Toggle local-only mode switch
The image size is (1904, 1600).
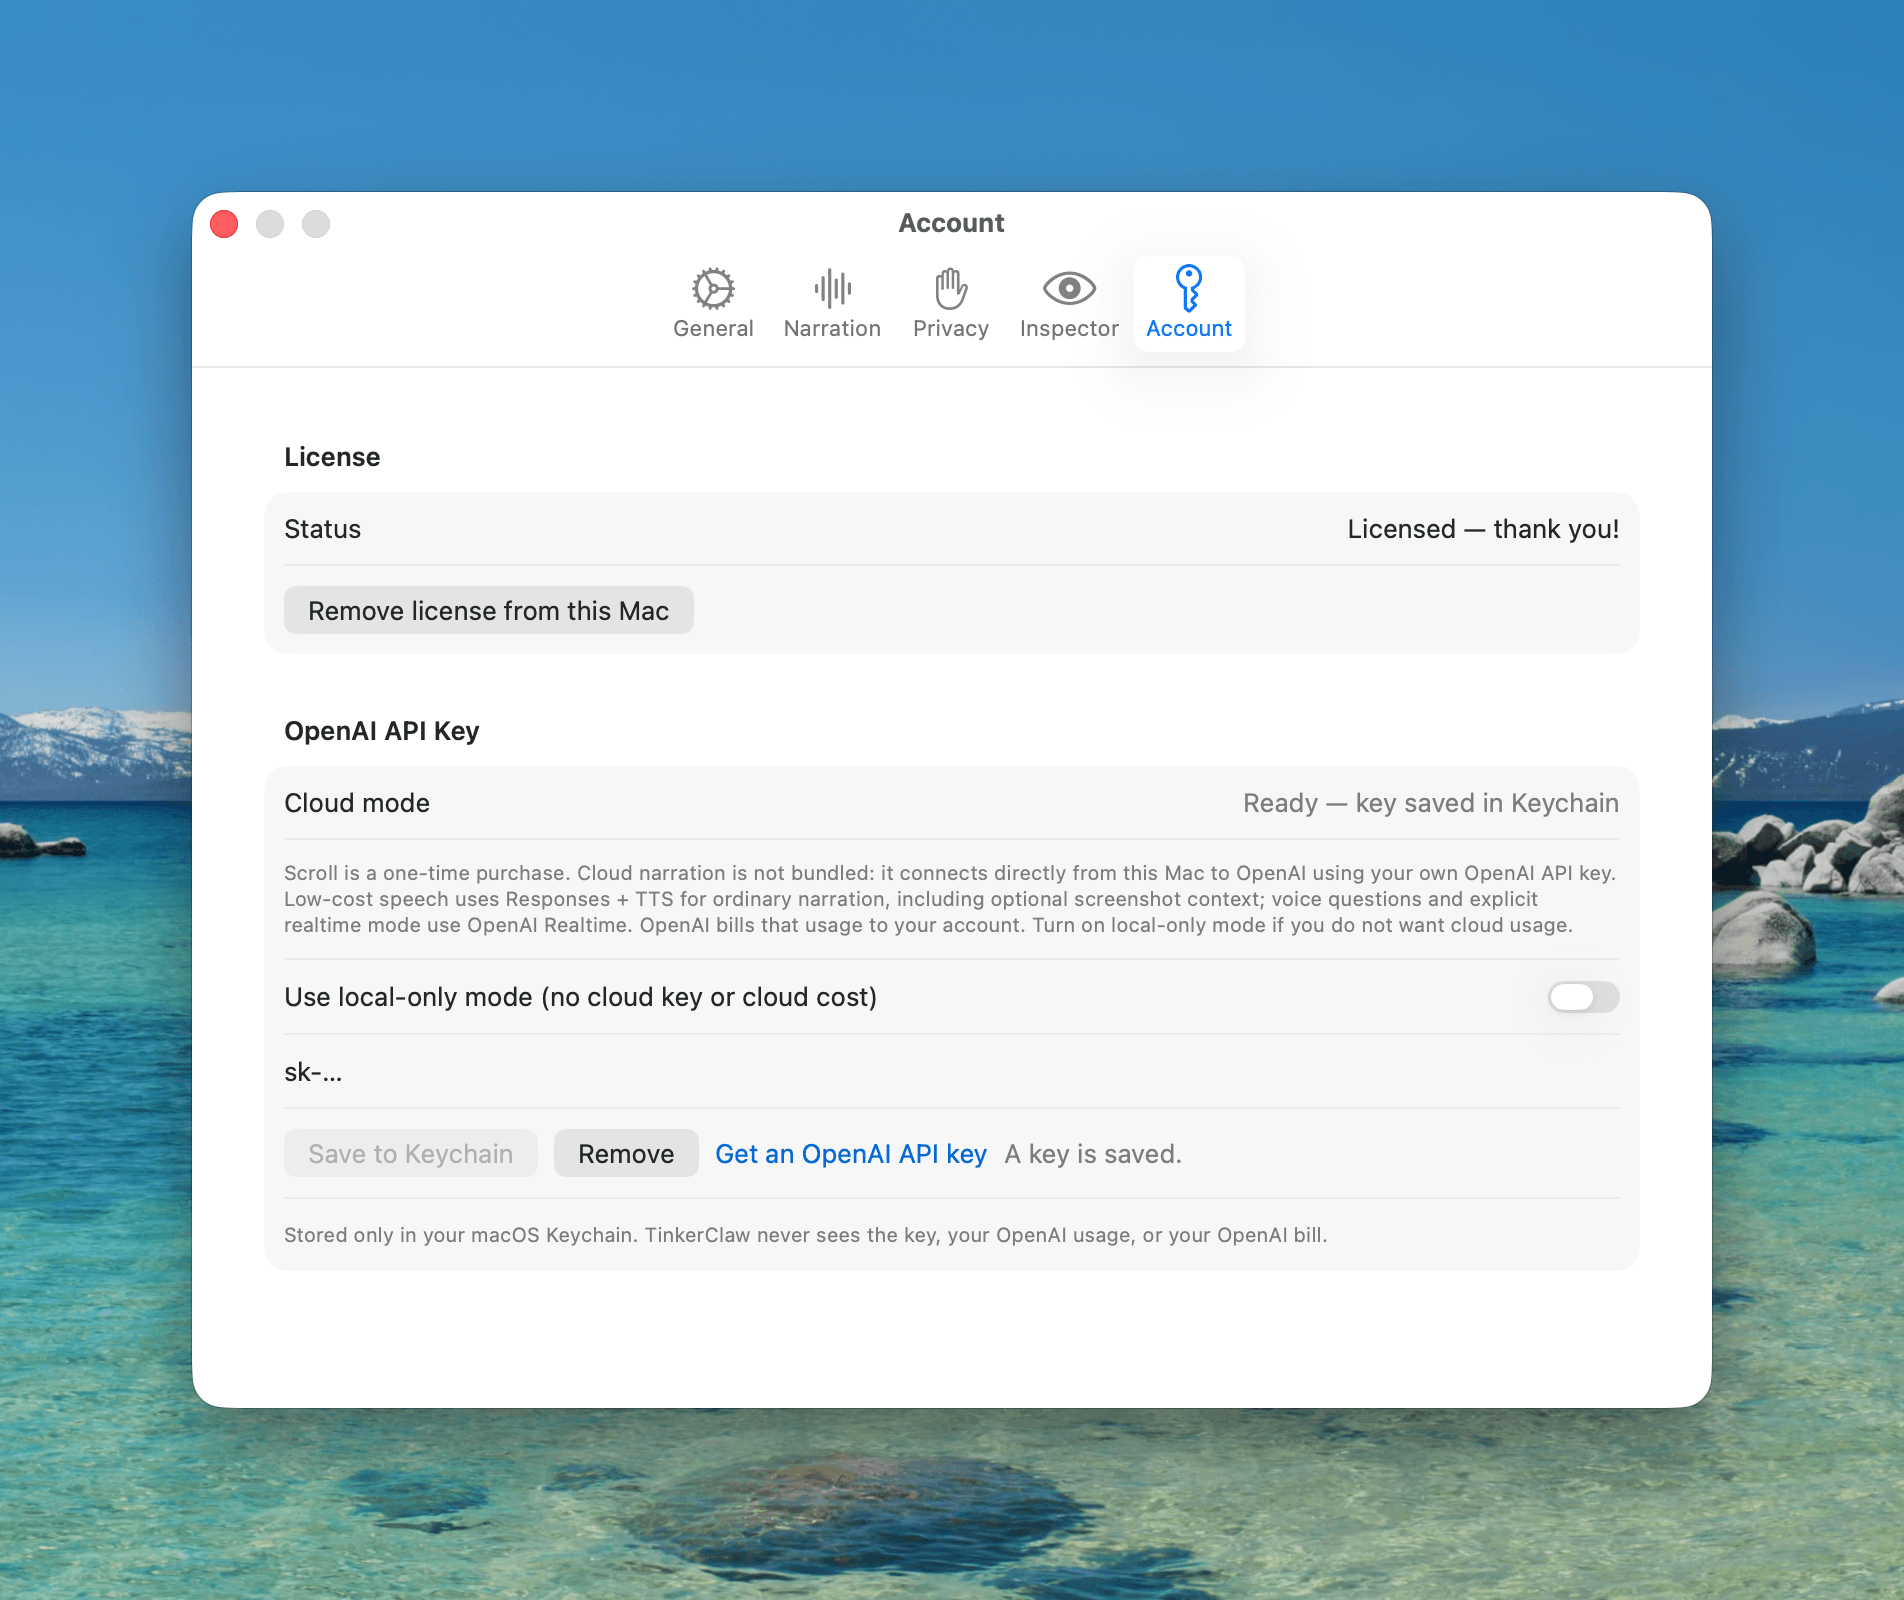tap(1583, 997)
